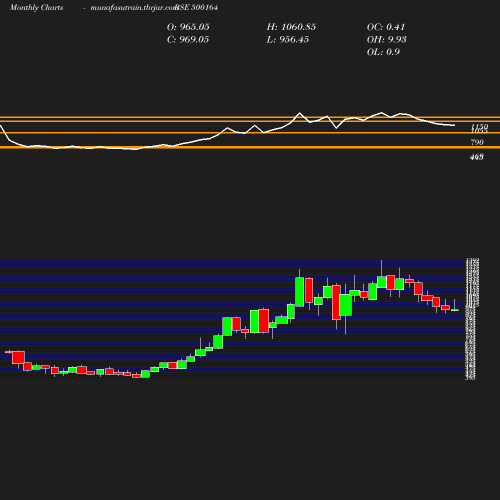Viewport: 500px width, 500px height.
Task: Click the Monthly Charts title
Action: coord(36,8)
